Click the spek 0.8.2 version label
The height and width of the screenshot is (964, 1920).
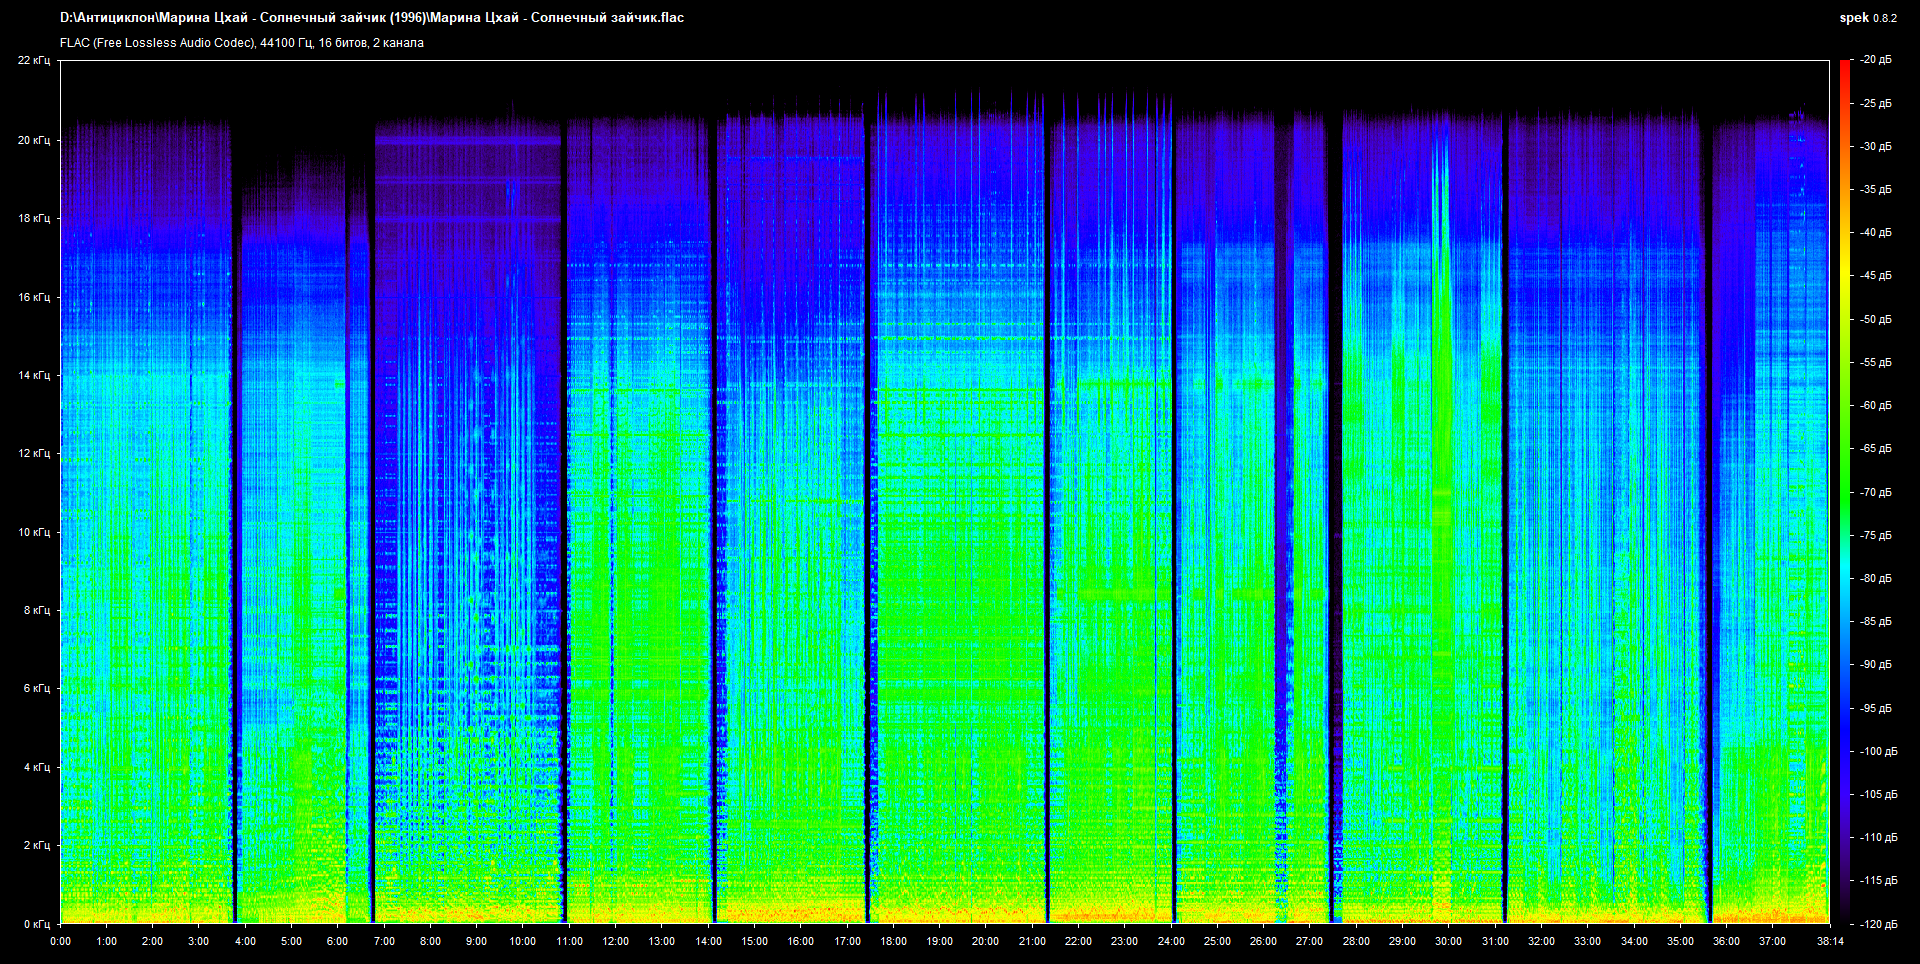click(x=1867, y=18)
